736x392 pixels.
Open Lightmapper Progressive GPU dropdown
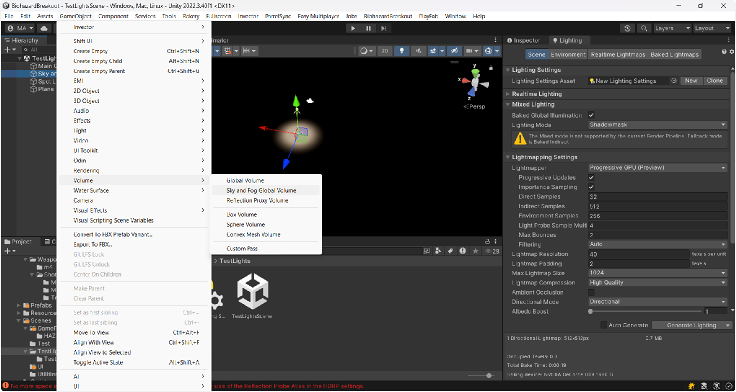(658, 168)
